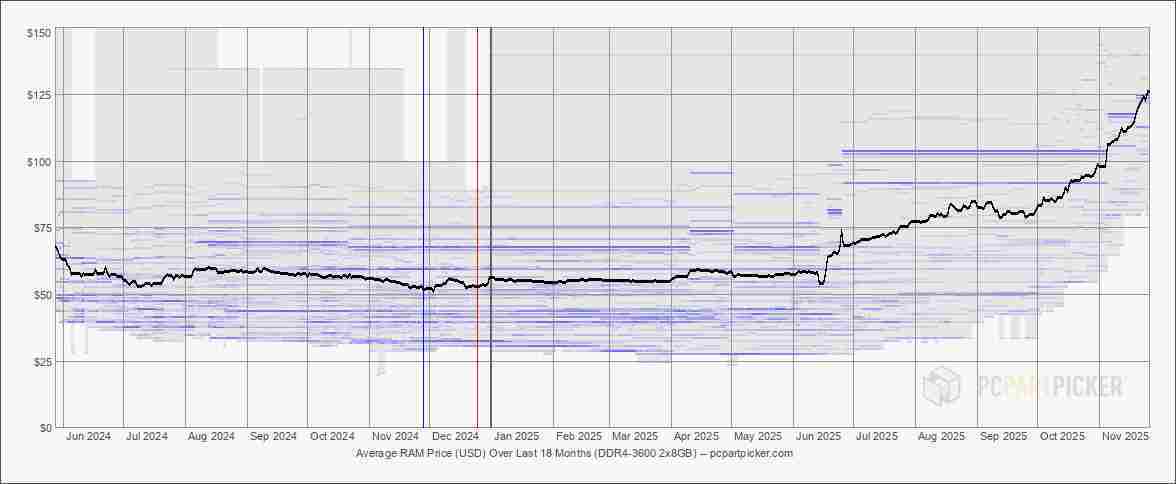Viewport: 1176px width, 484px height.
Task: Click the Feb 2025 axis label
Action: click(x=580, y=436)
